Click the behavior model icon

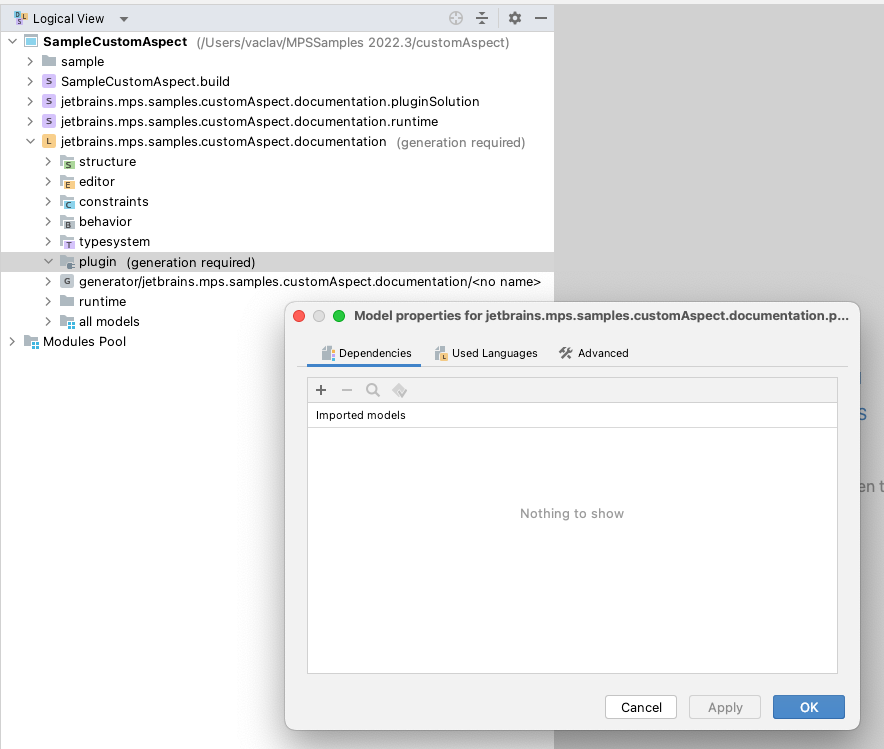point(67,222)
